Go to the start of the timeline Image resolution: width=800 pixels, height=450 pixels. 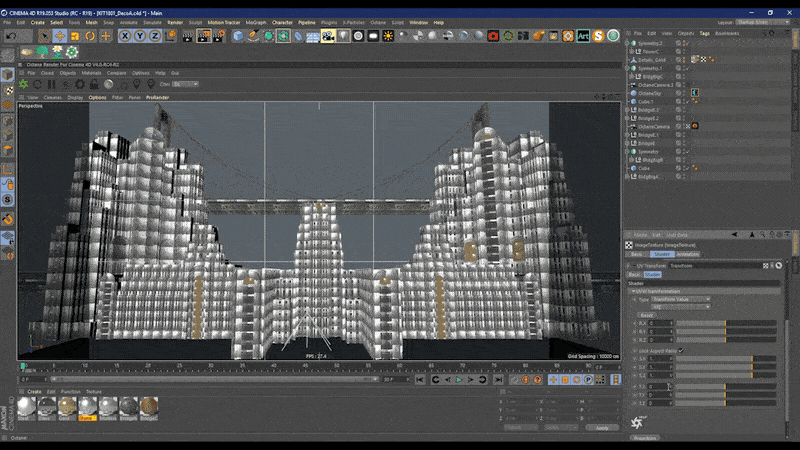tap(419, 380)
